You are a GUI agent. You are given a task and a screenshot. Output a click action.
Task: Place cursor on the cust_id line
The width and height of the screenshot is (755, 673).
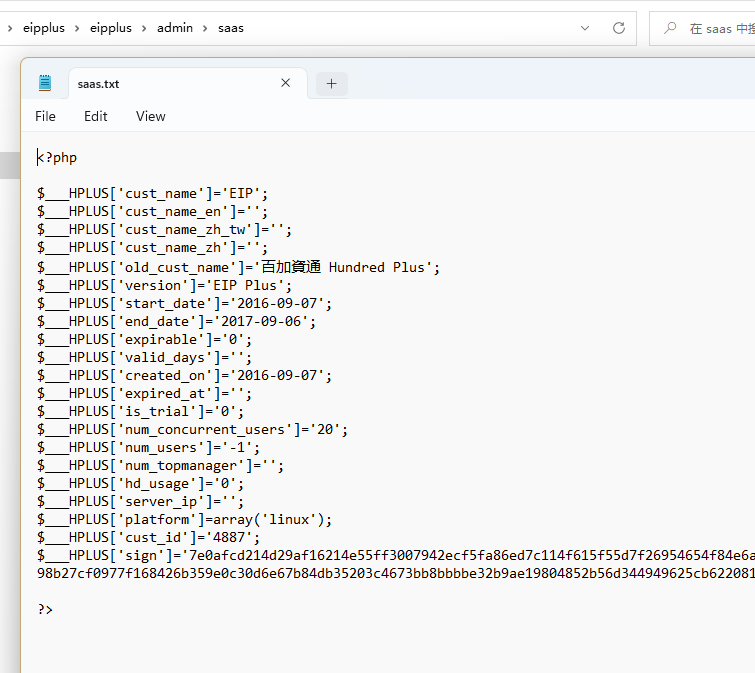[x=148, y=537]
